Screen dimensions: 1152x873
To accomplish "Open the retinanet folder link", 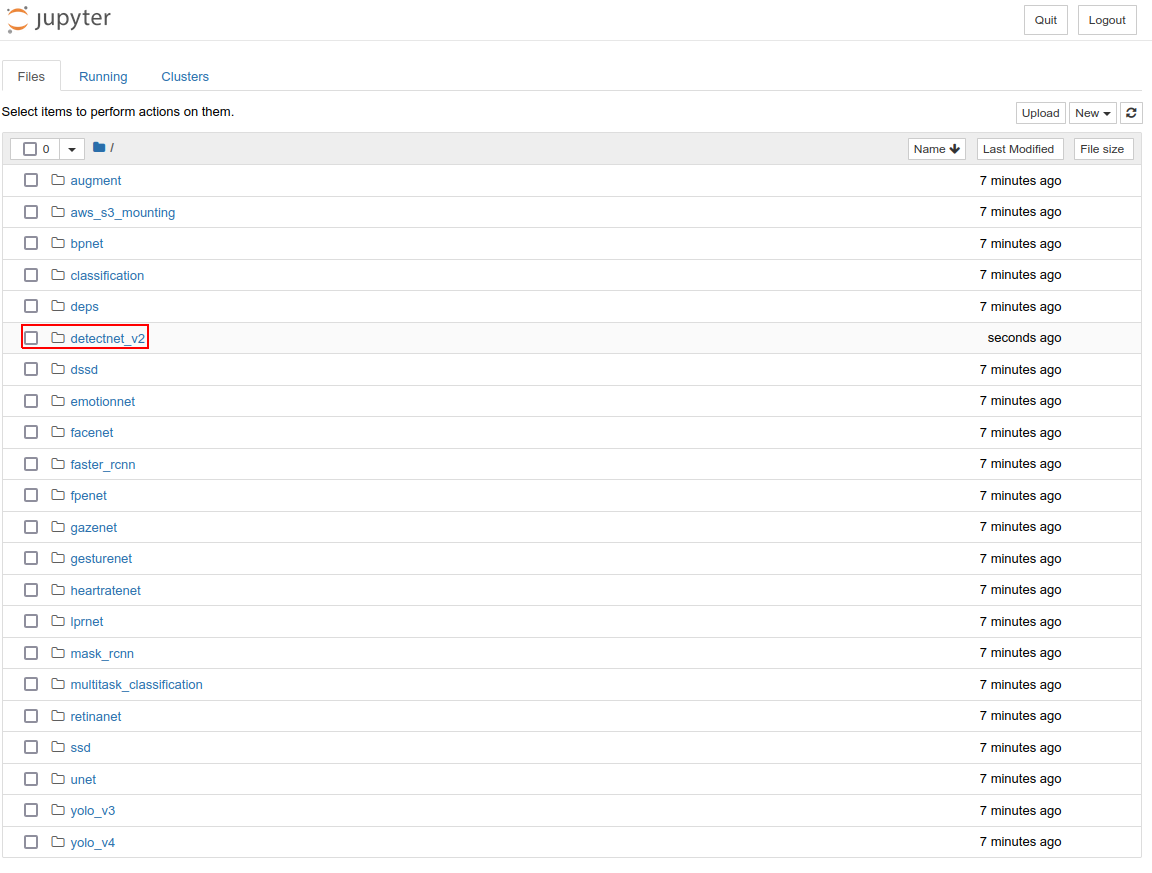I will (96, 716).
